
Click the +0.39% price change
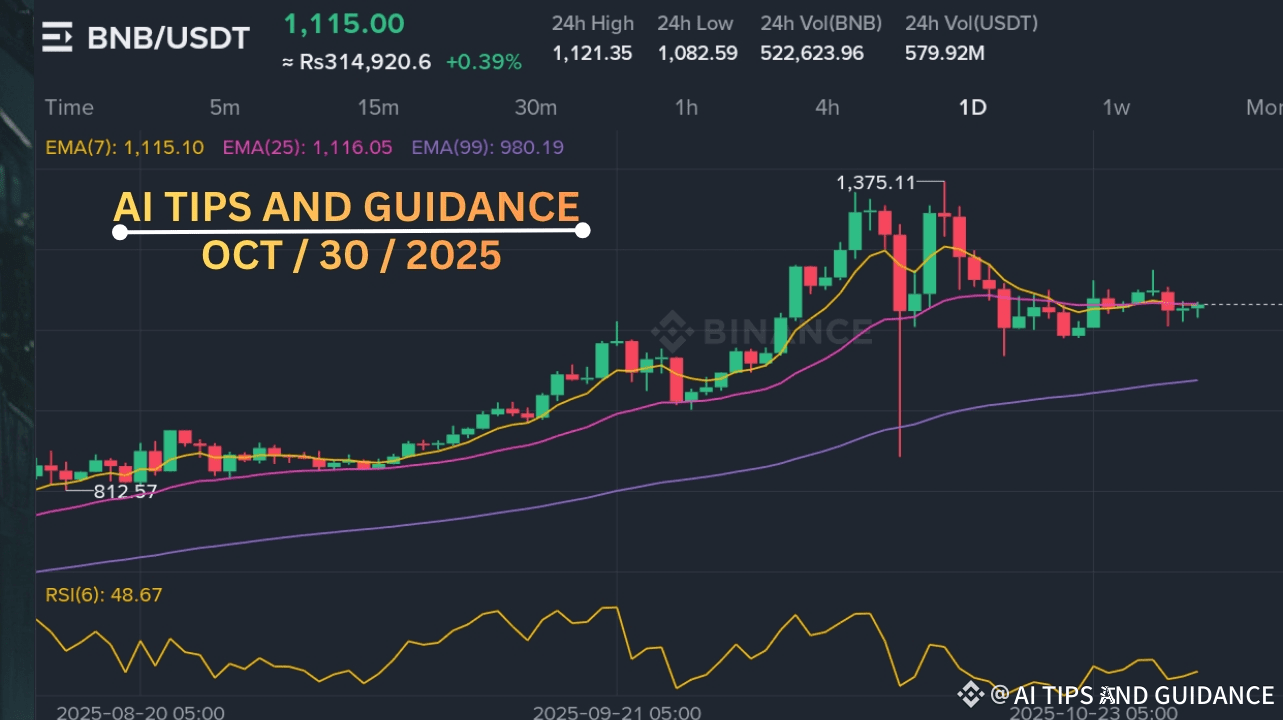point(484,62)
